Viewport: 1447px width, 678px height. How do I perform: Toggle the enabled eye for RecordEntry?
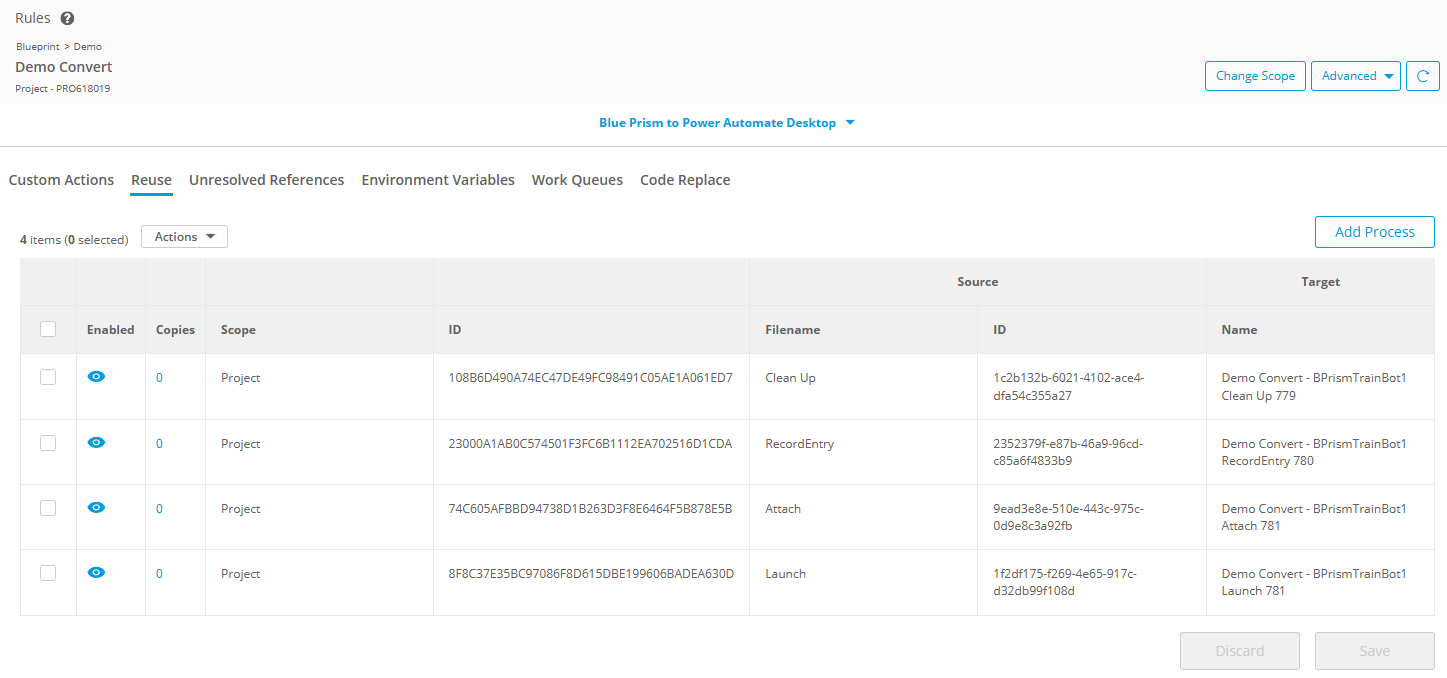point(96,442)
